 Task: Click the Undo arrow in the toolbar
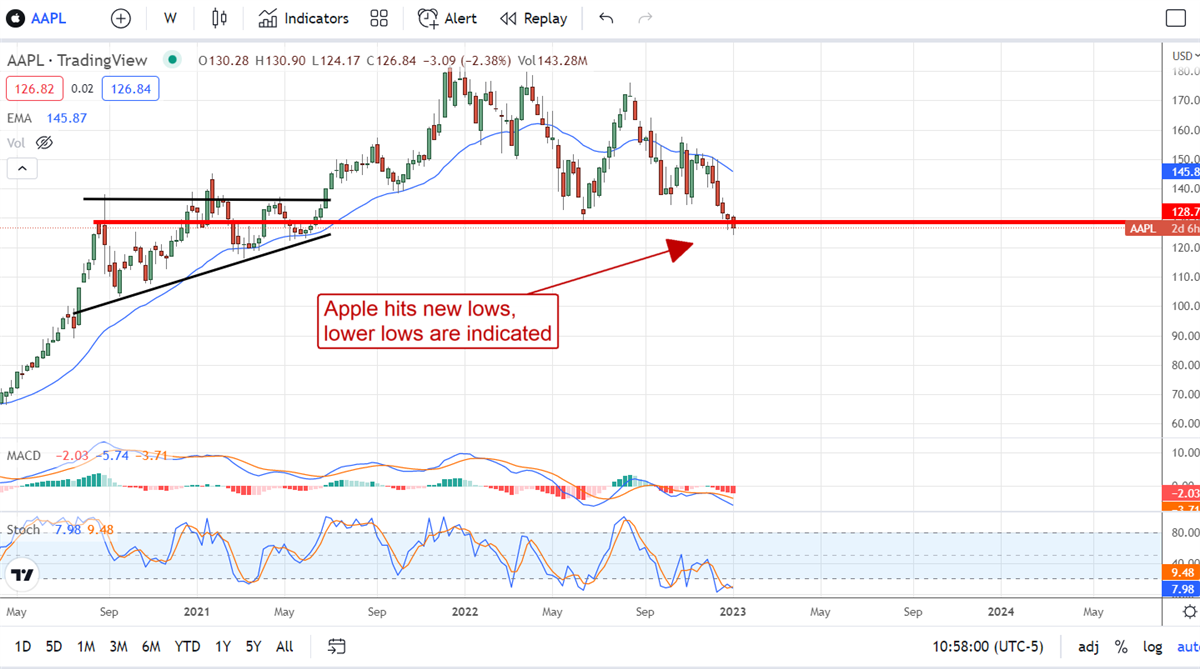pos(606,18)
